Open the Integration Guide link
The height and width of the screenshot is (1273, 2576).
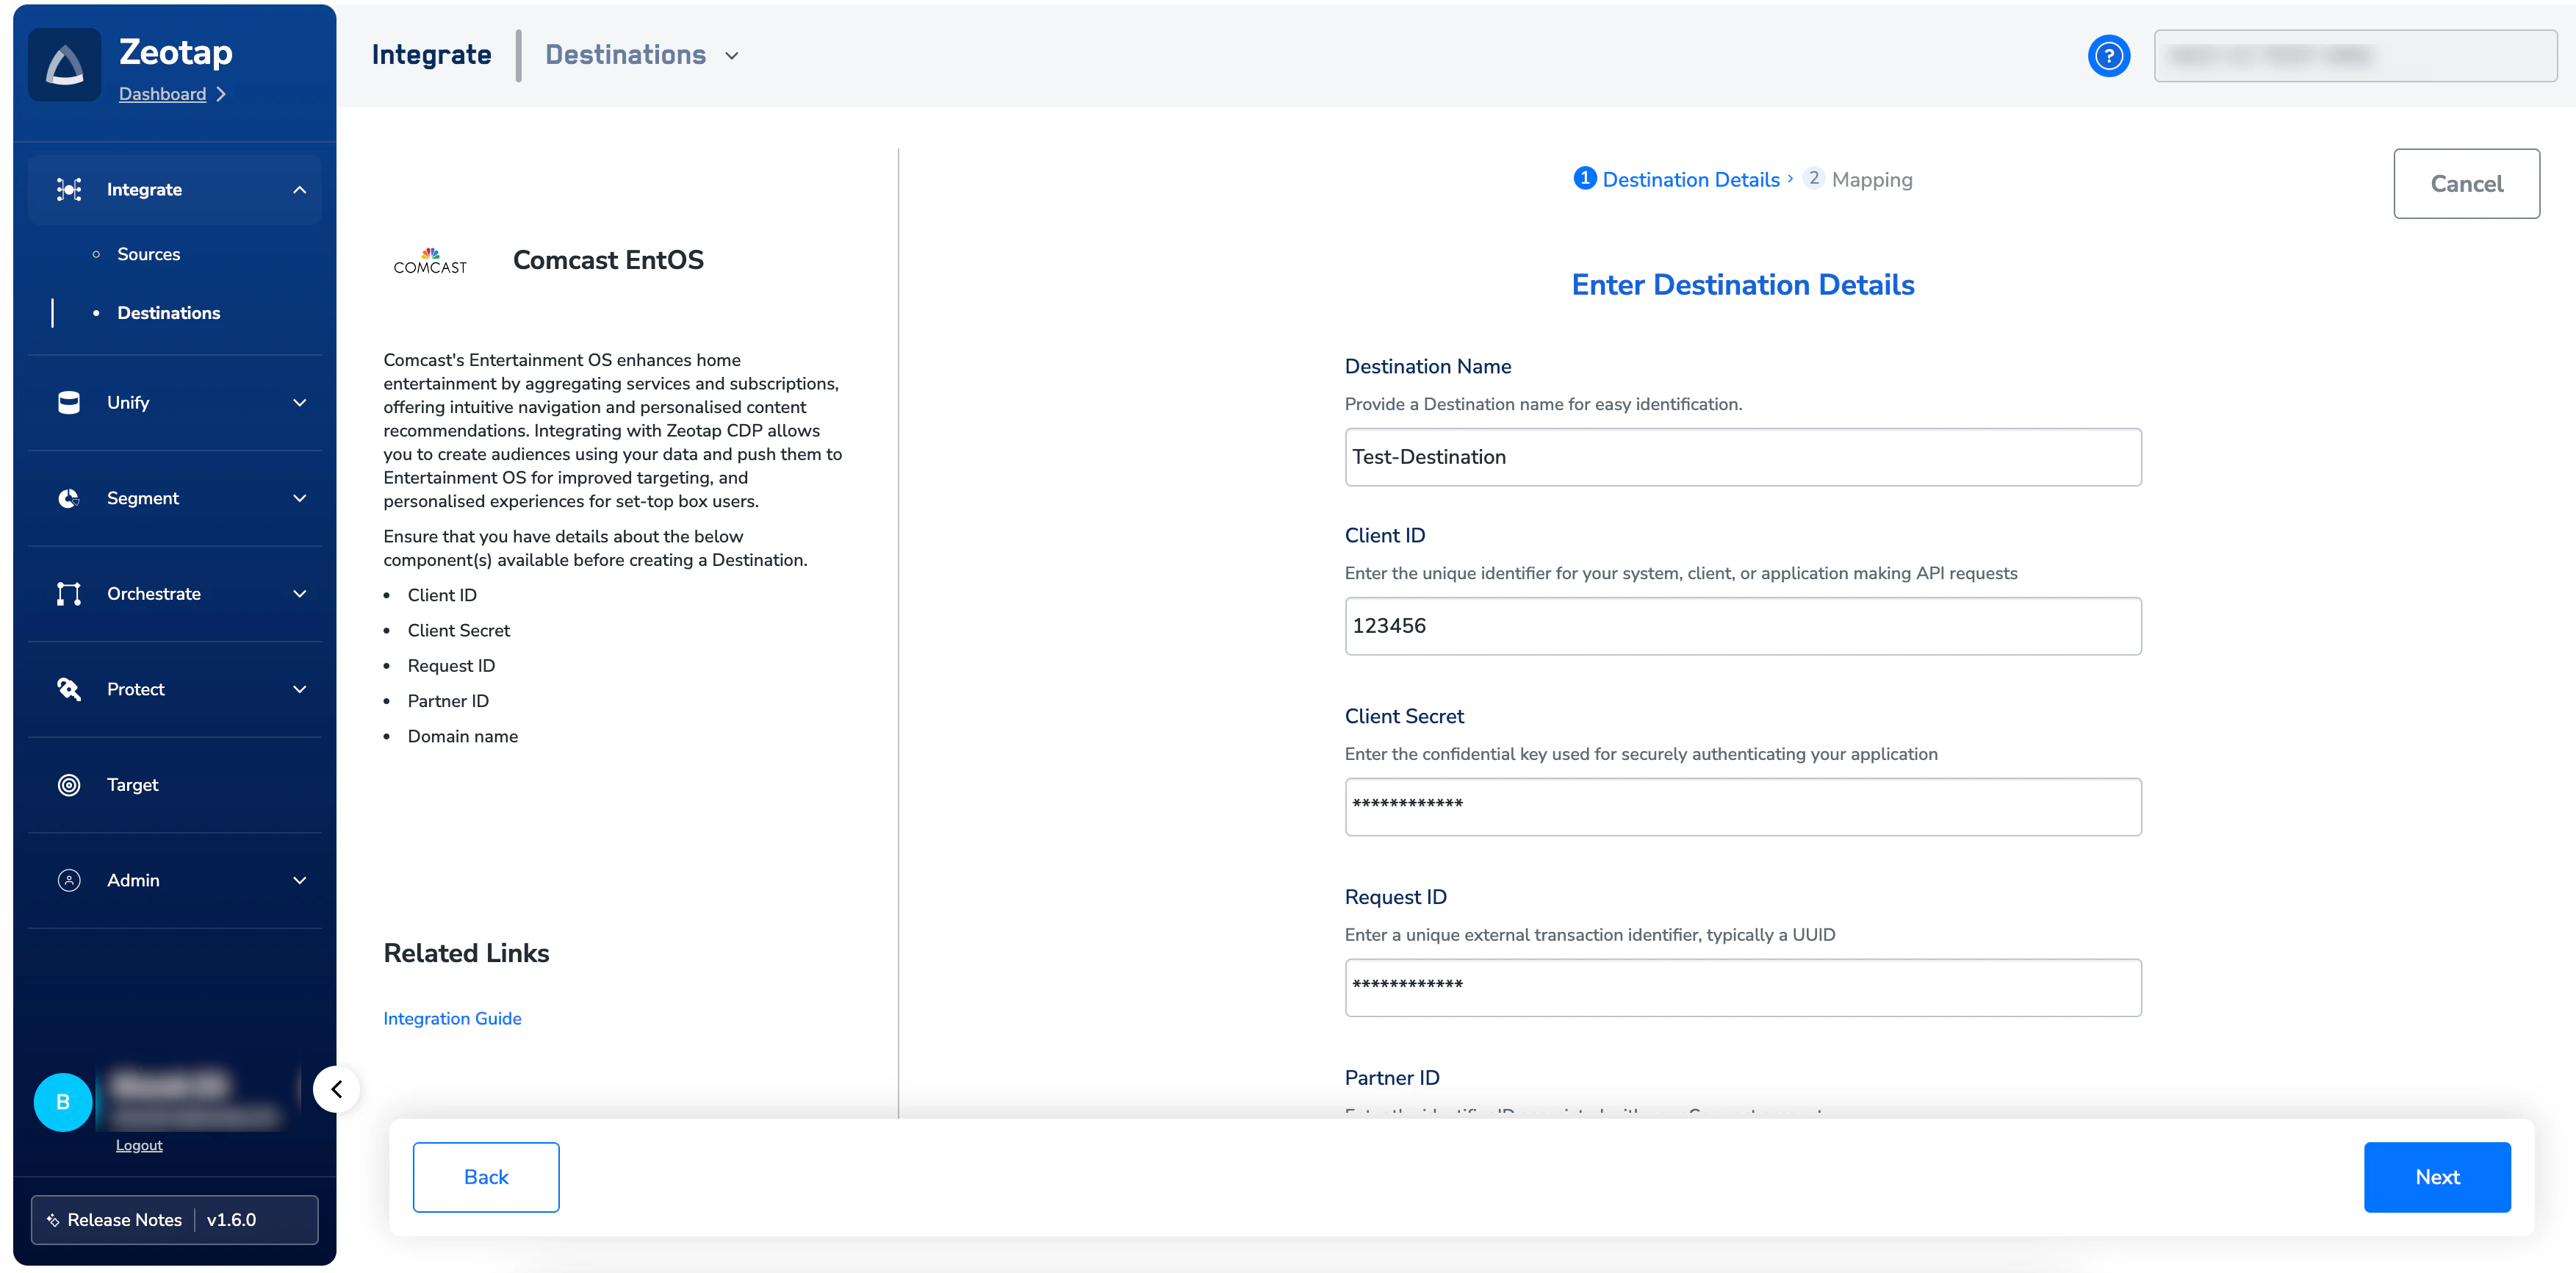click(452, 1018)
